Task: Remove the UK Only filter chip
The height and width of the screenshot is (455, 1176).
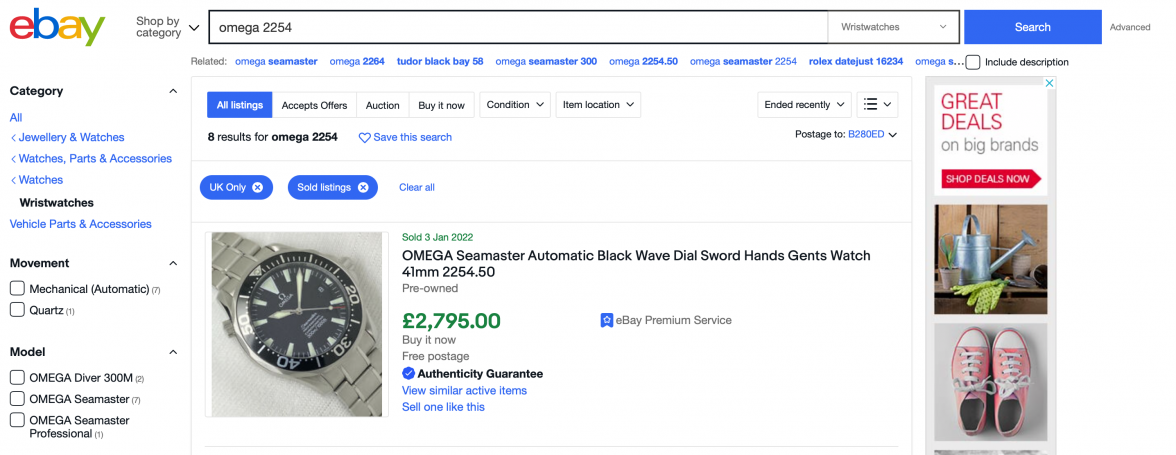Action: coord(257,187)
